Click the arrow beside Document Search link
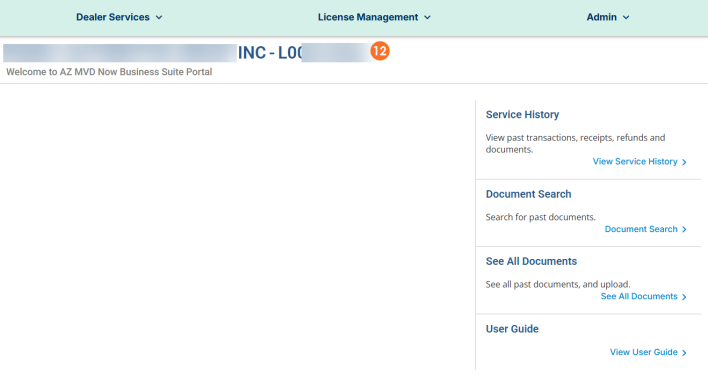The image size is (708, 375). (x=684, y=230)
